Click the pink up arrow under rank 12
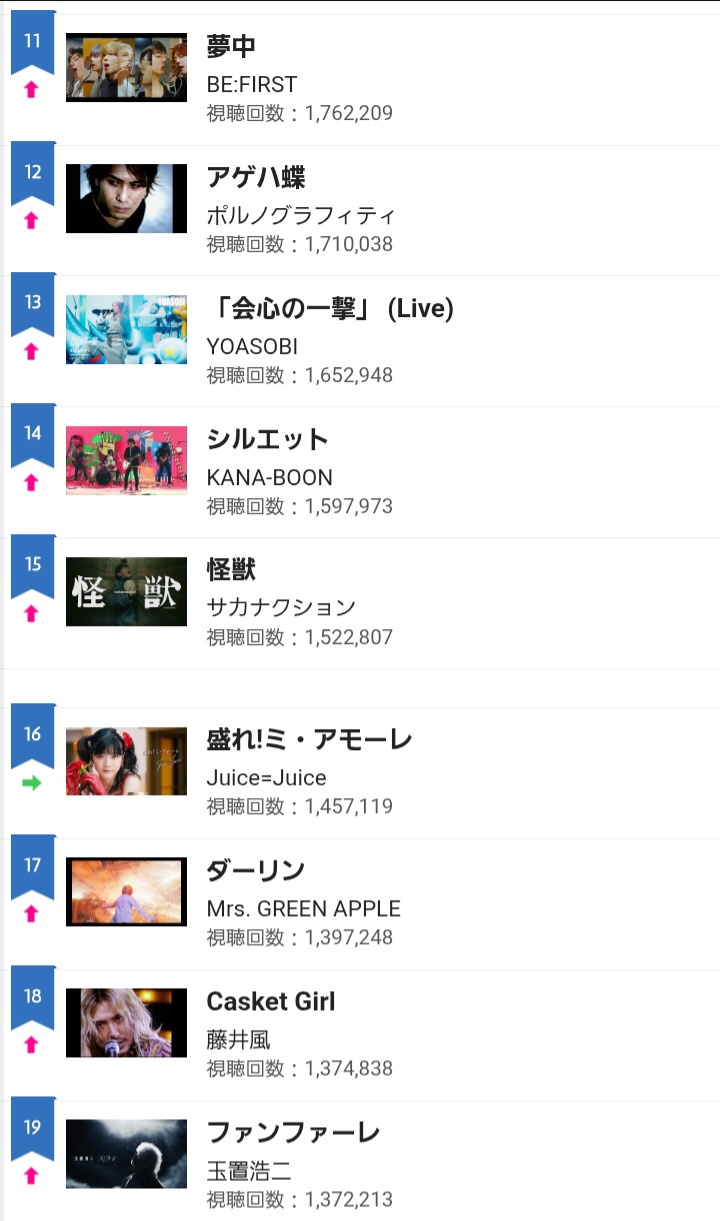Viewport: 720px width, 1221px height. point(31,220)
